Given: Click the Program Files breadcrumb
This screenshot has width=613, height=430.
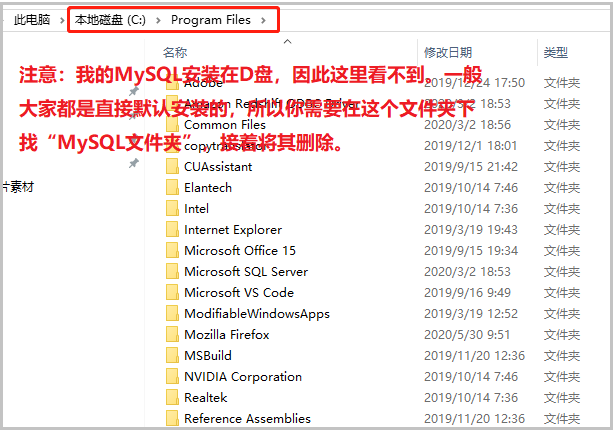Looking at the screenshot, I should (x=211, y=20).
